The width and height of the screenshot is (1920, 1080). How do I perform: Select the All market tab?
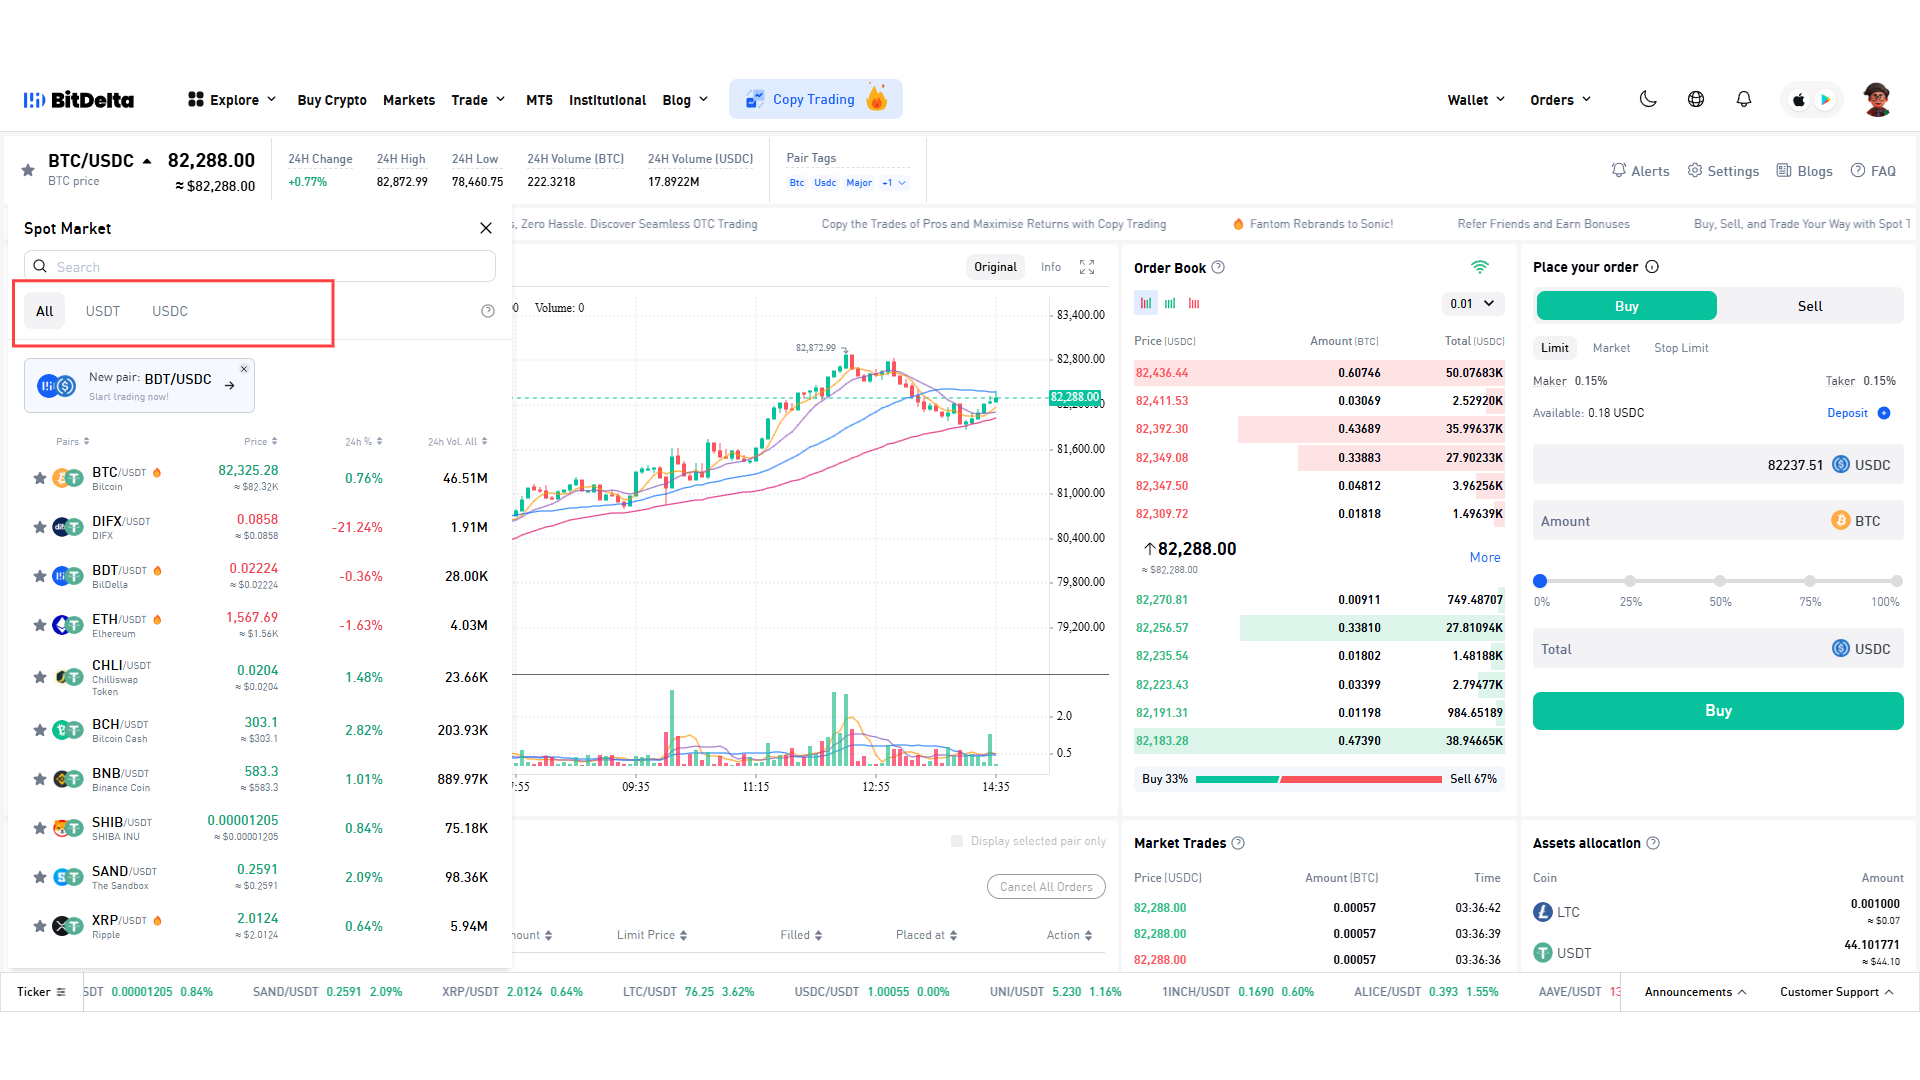[x=45, y=311]
